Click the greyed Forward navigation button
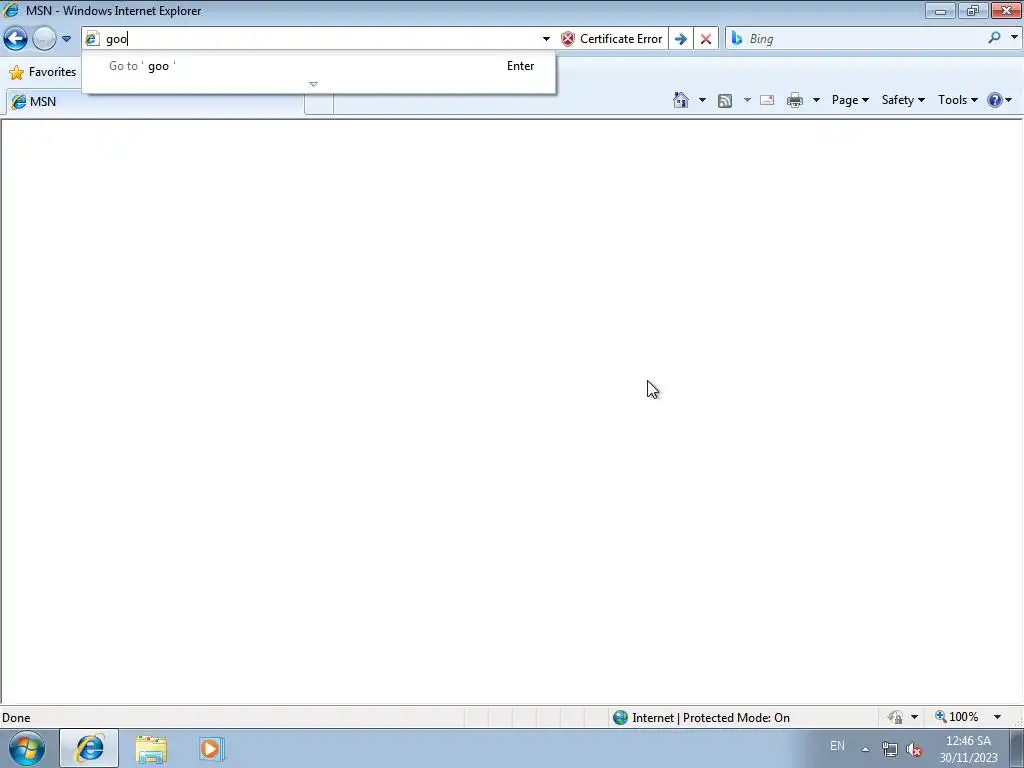The height and width of the screenshot is (768, 1024). click(x=44, y=39)
